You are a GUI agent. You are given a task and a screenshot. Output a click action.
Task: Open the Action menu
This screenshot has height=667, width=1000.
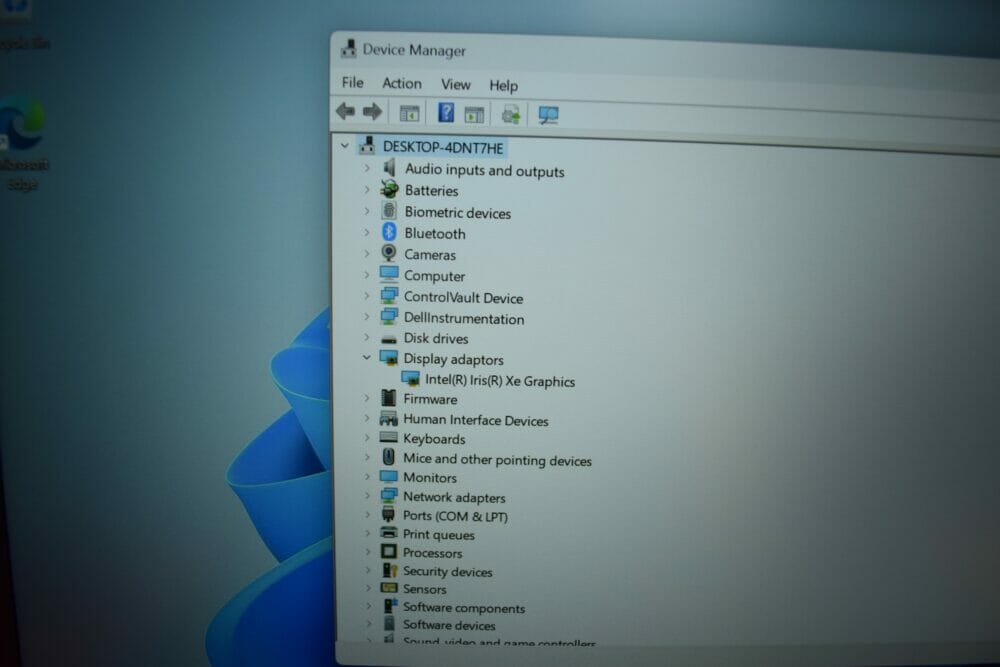click(x=402, y=84)
